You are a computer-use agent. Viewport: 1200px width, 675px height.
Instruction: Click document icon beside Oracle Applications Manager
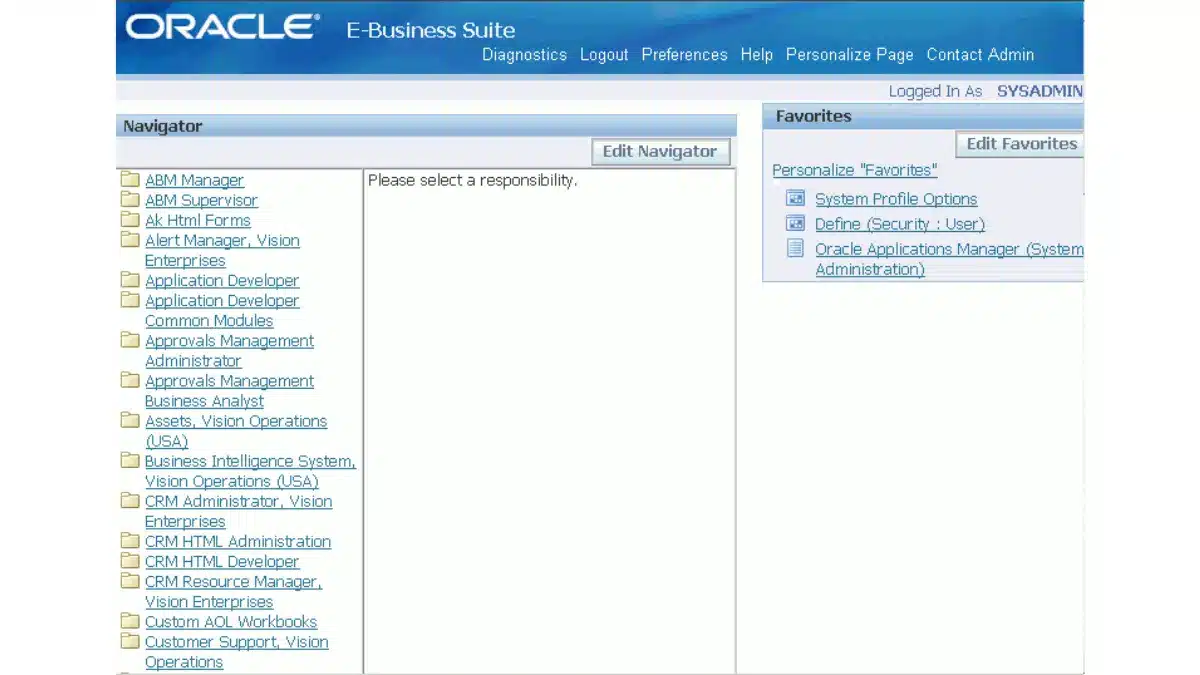[x=795, y=248]
